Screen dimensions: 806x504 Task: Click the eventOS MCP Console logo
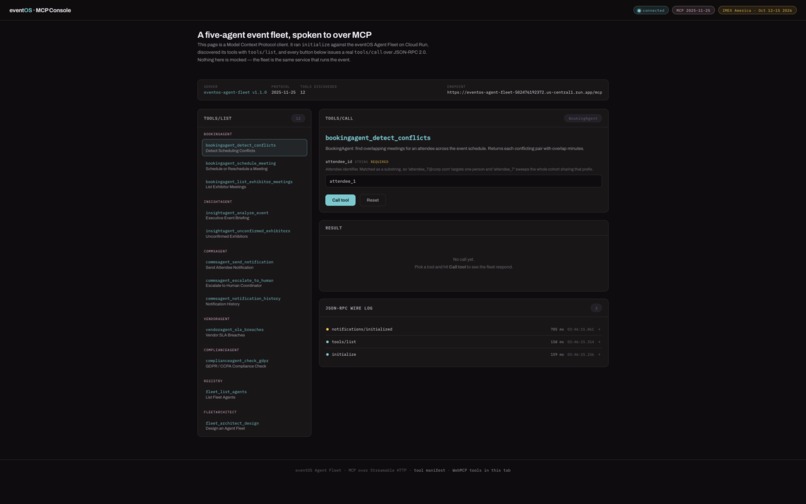coord(40,10)
